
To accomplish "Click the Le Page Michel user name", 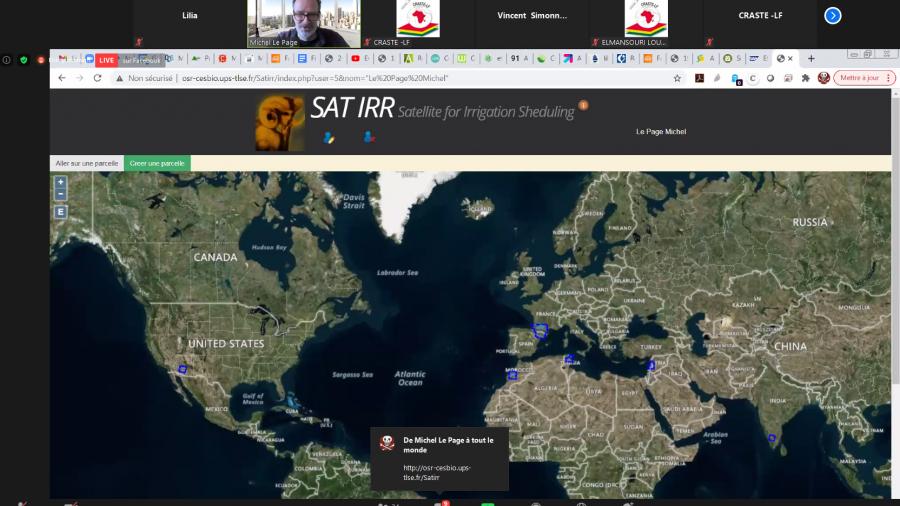I will click(x=661, y=132).
